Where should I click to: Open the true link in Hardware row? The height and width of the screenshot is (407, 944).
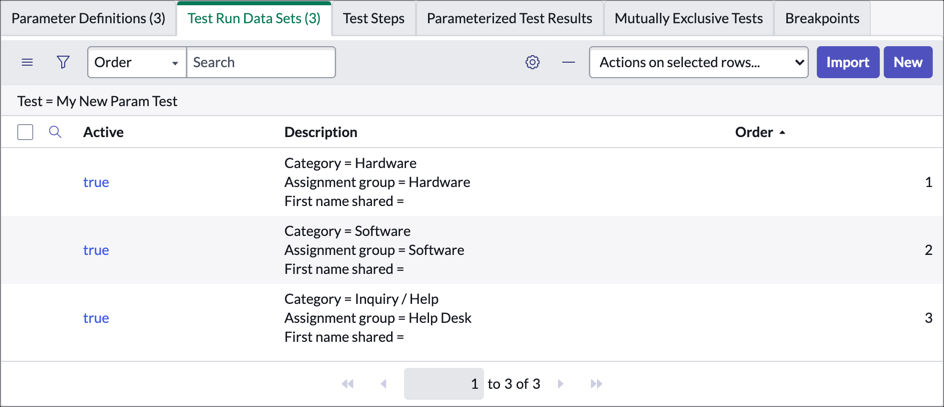[96, 182]
